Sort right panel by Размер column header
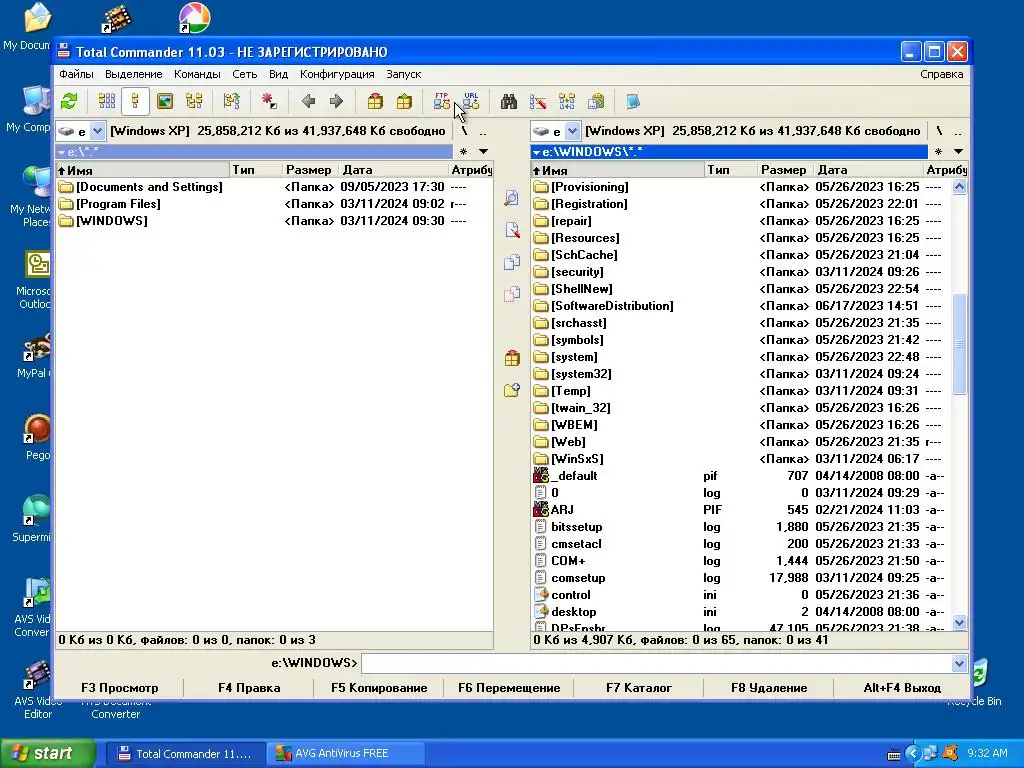 coord(784,170)
